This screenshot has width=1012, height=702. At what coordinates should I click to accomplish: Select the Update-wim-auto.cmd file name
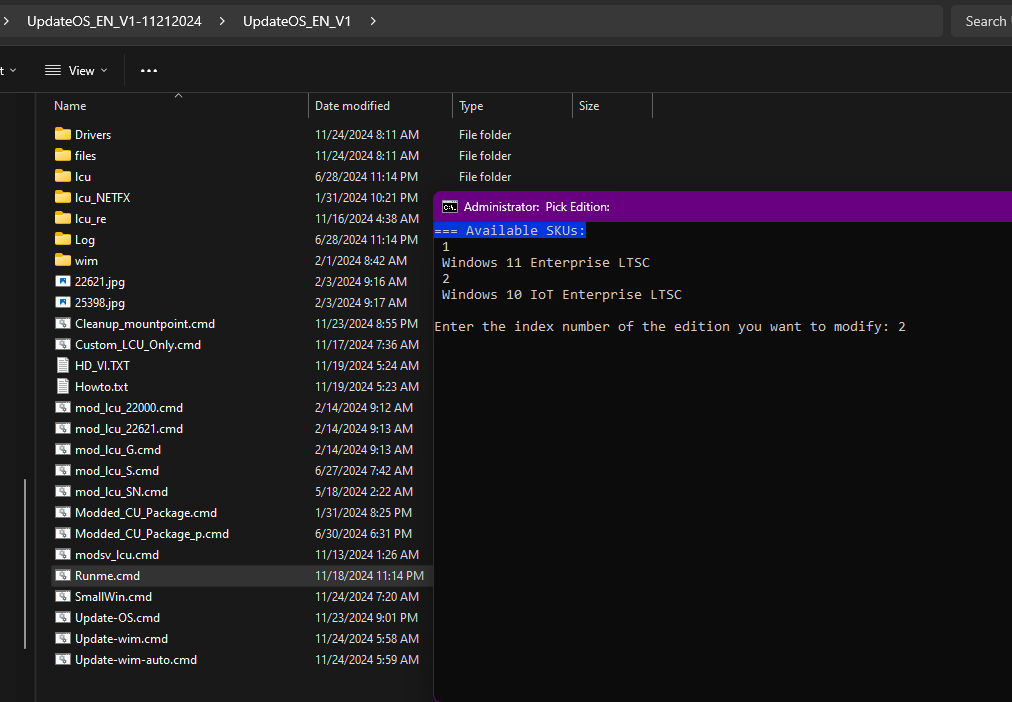(136, 659)
